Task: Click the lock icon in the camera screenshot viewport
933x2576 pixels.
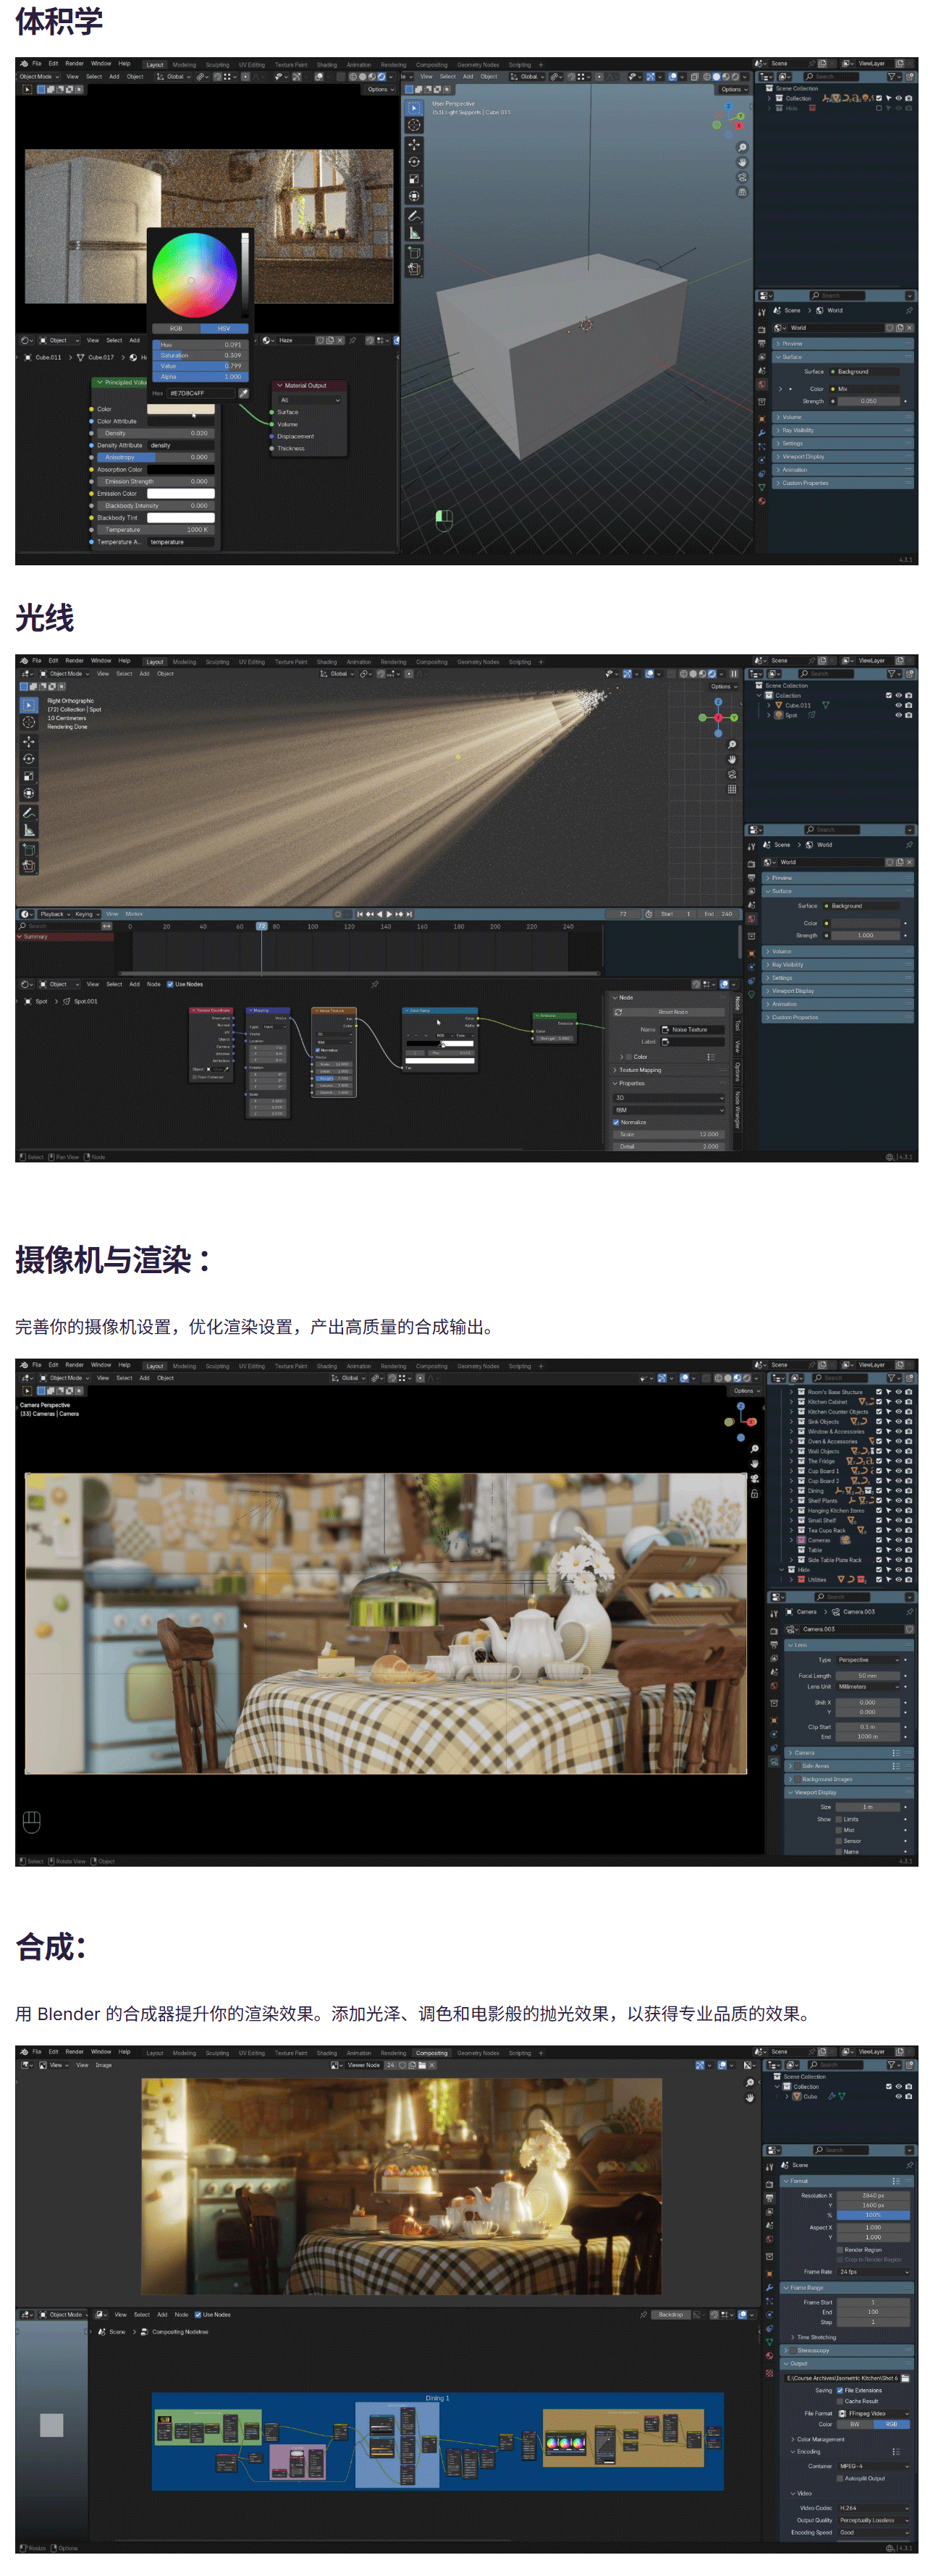Action: click(754, 1494)
